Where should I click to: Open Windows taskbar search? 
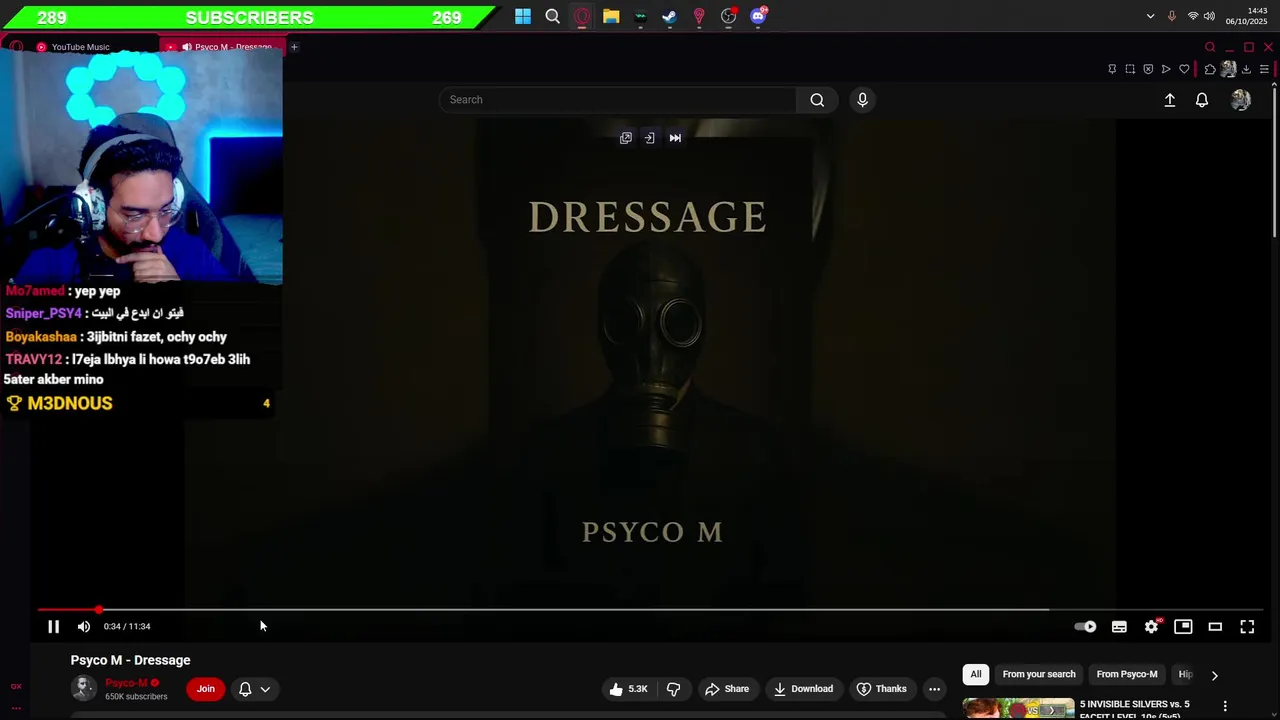click(x=552, y=16)
